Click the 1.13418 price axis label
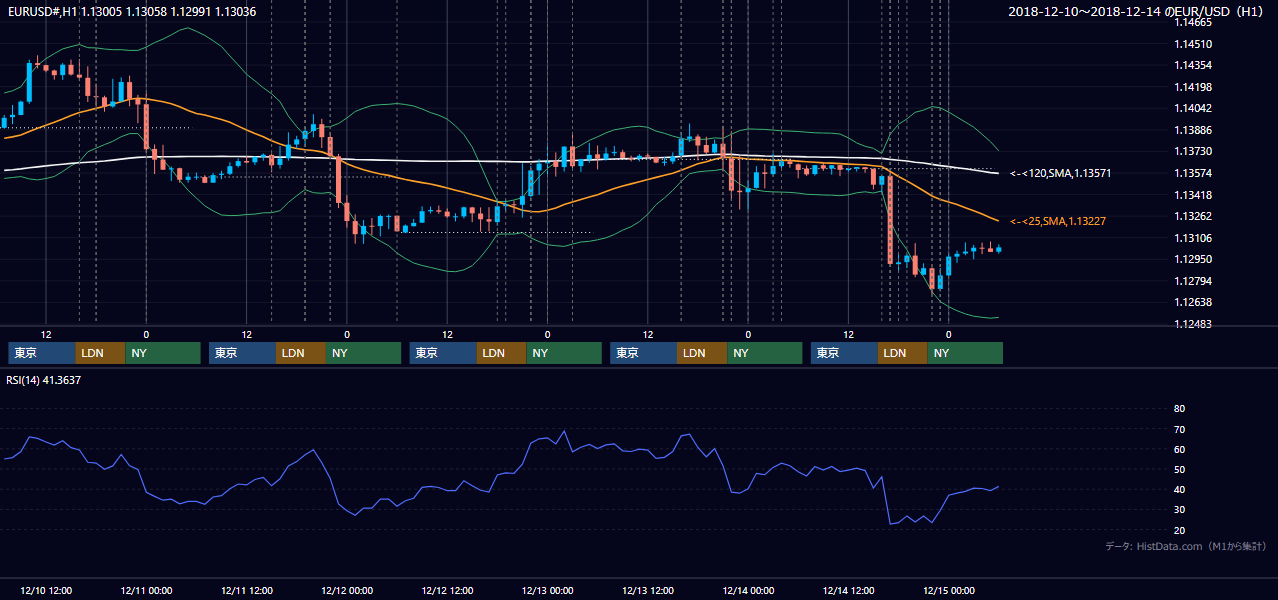1278x600 pixels. pyautogui.click(x=1193, y=195)
